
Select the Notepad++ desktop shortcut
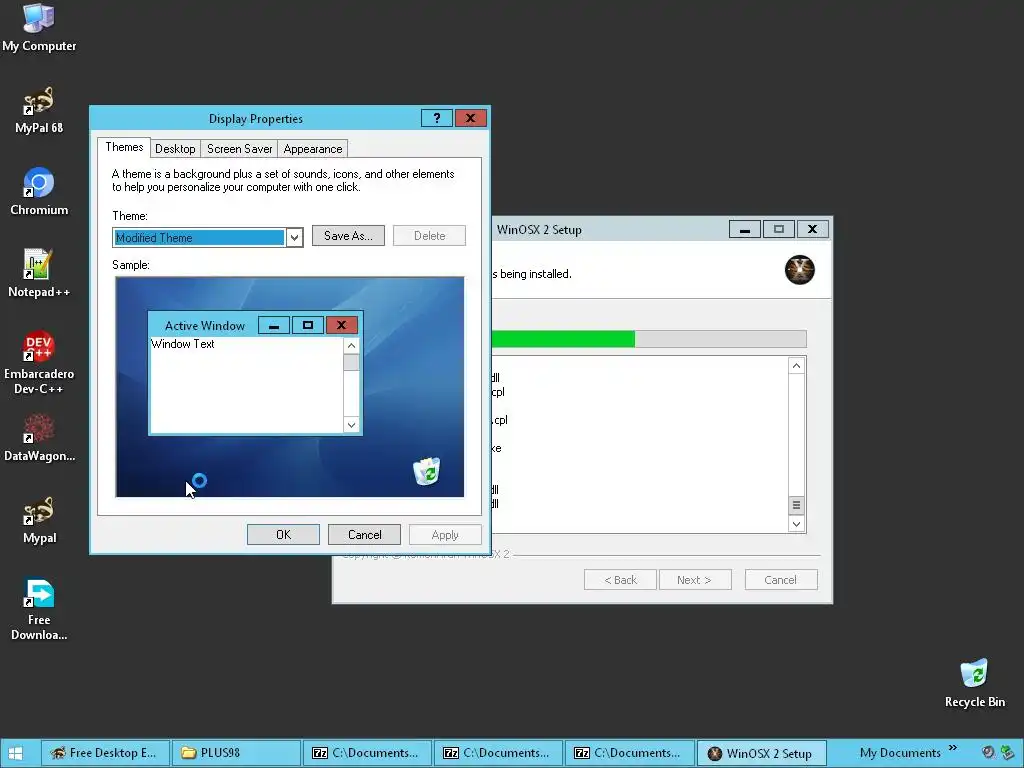click(39, 274)
